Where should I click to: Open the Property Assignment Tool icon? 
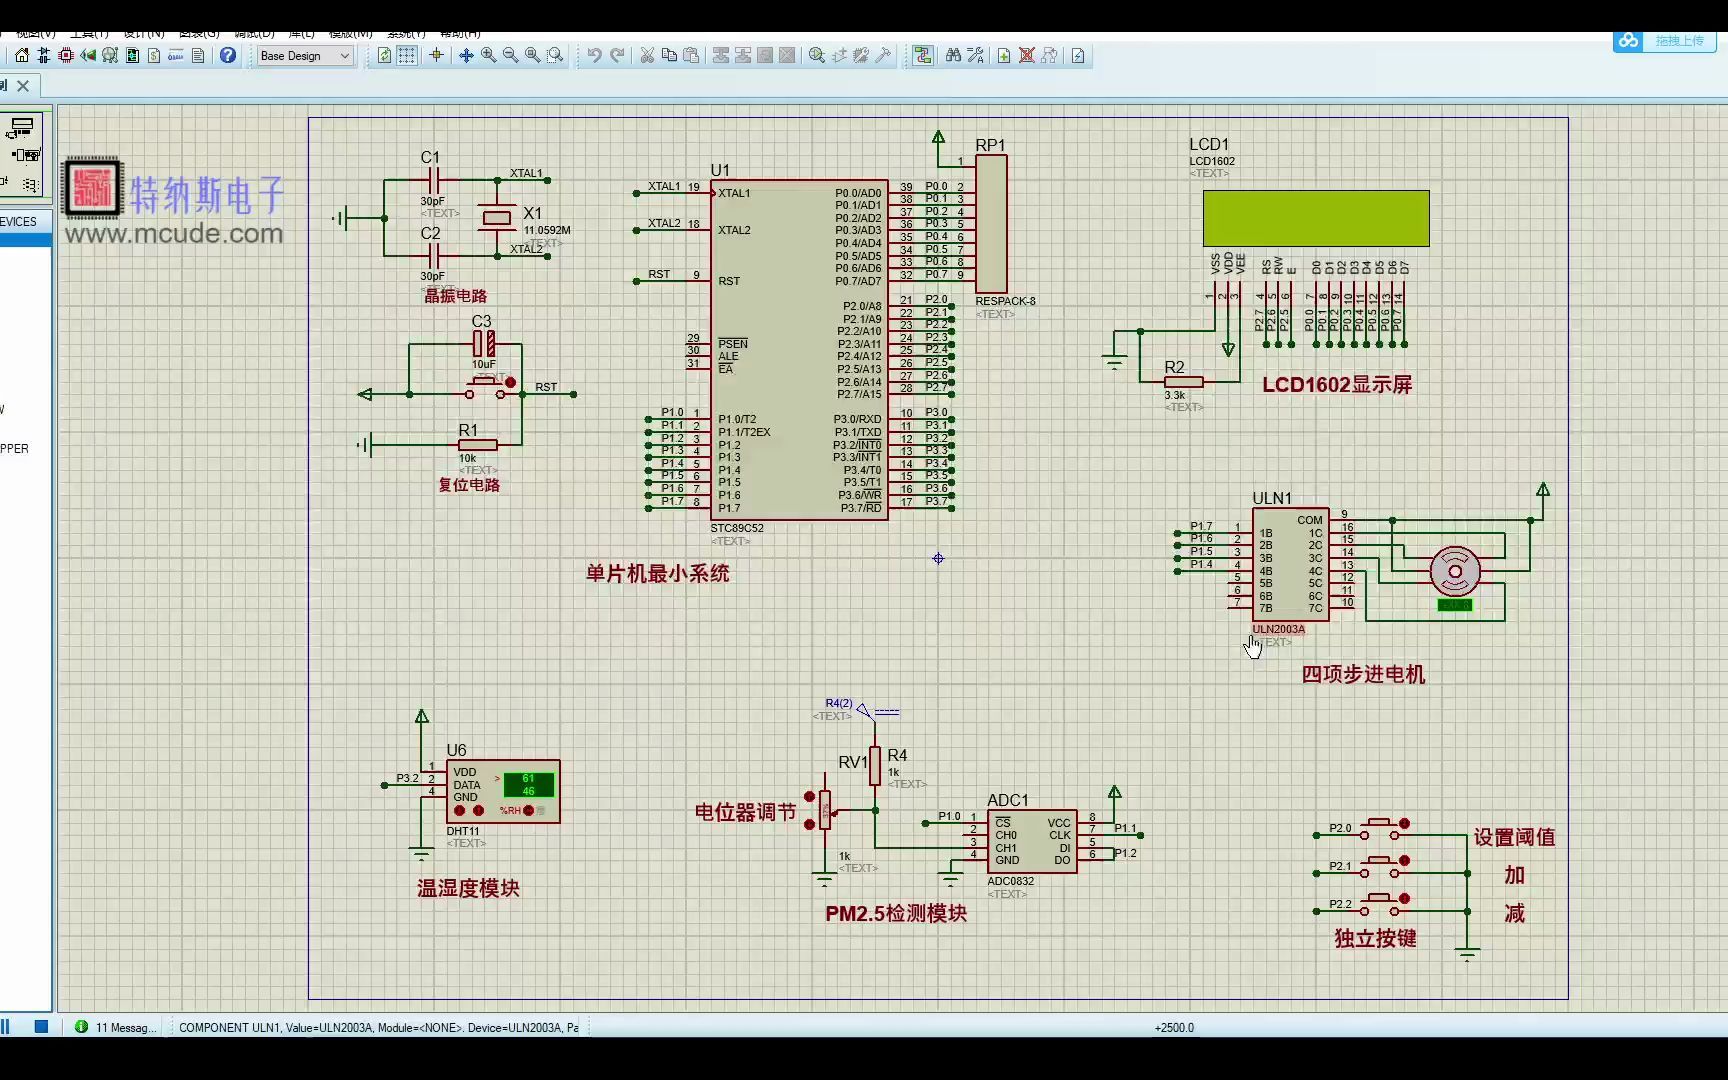975,56
